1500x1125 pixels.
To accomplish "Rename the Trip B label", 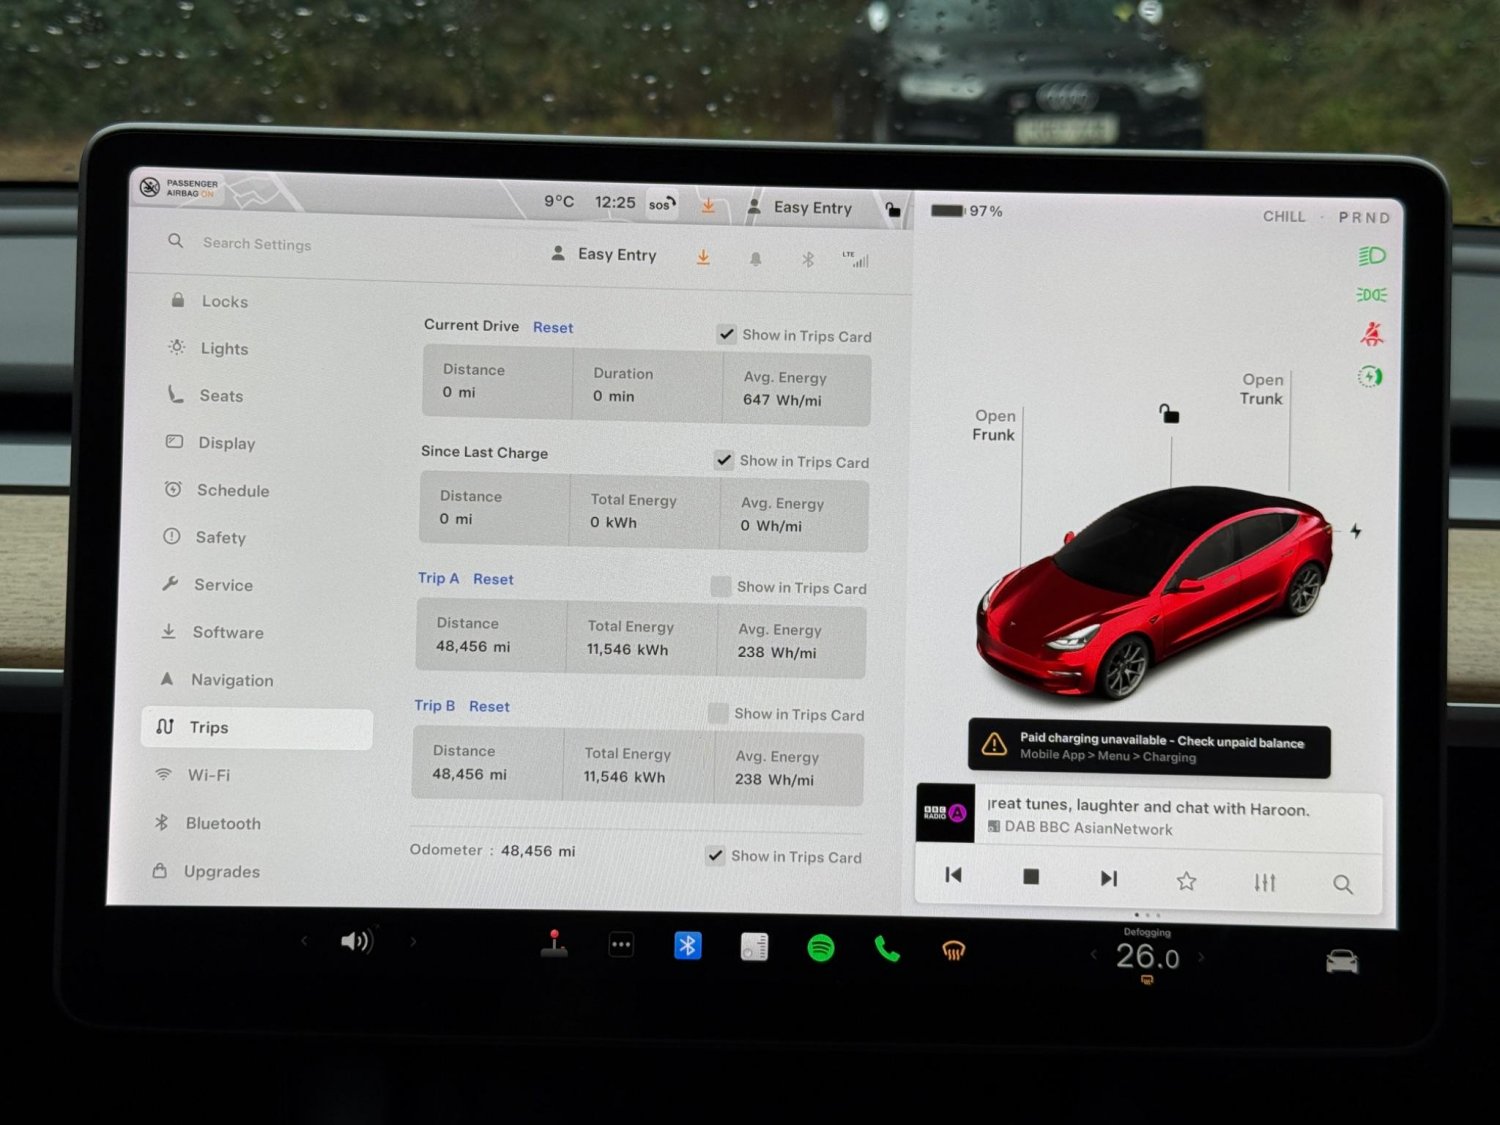I will click(x=434, y=705).
